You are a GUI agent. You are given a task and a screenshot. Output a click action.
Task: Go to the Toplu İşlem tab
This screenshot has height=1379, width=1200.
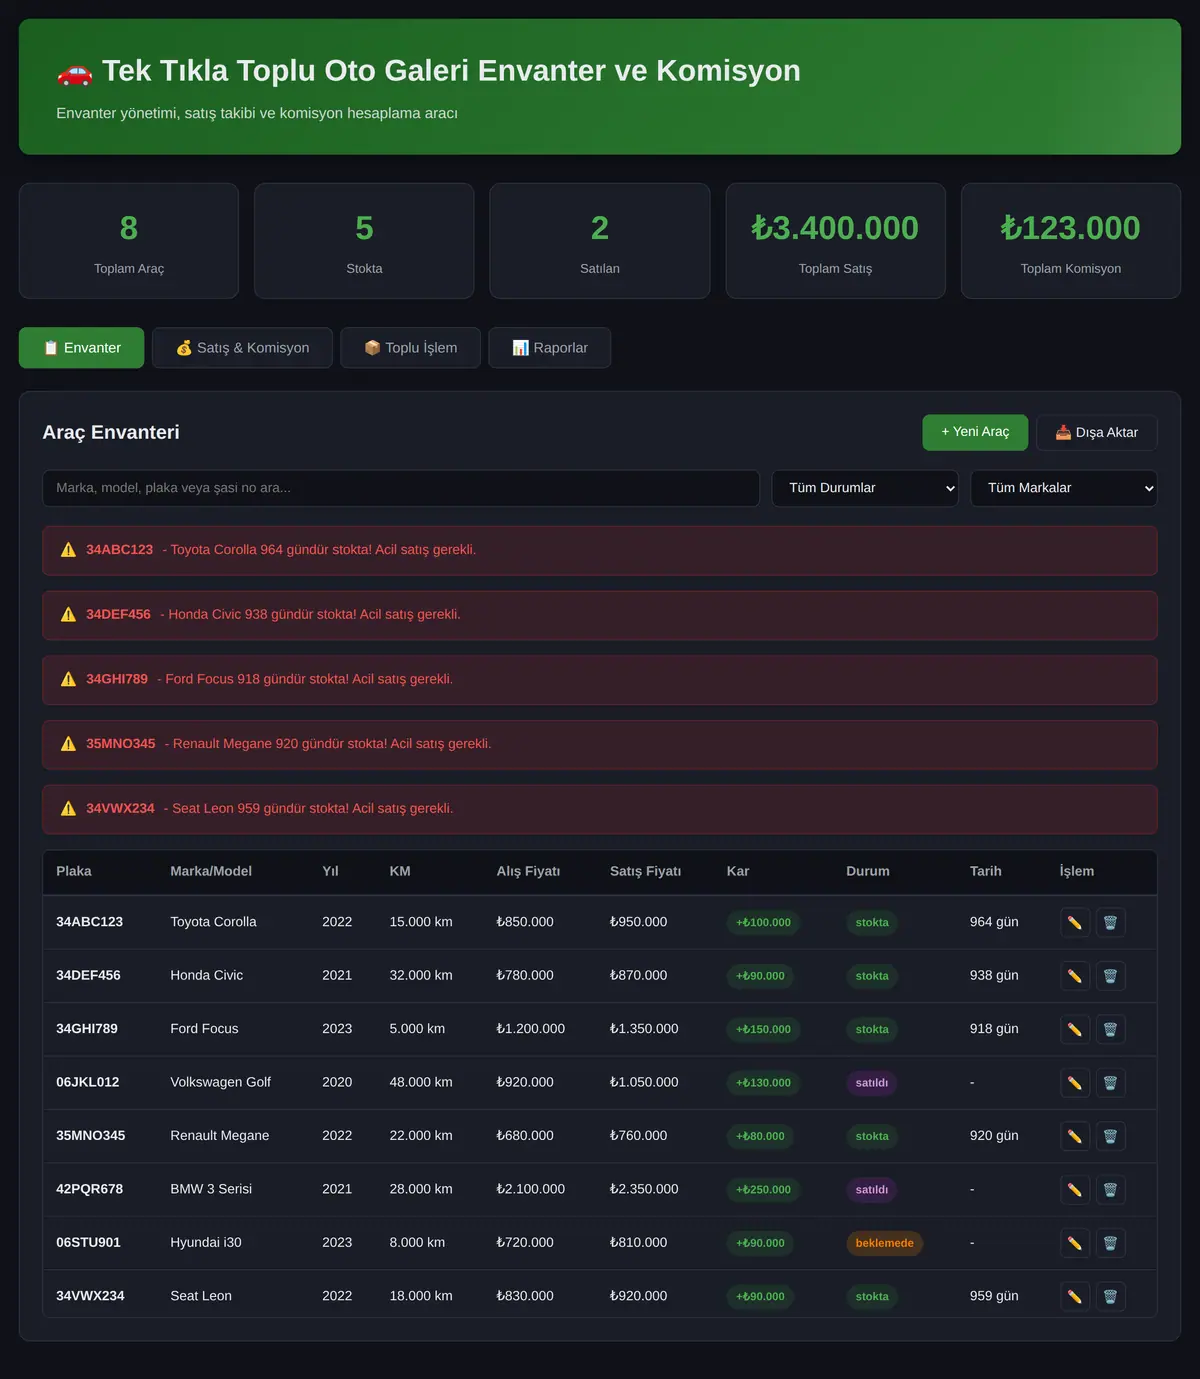tap(410, 348)
